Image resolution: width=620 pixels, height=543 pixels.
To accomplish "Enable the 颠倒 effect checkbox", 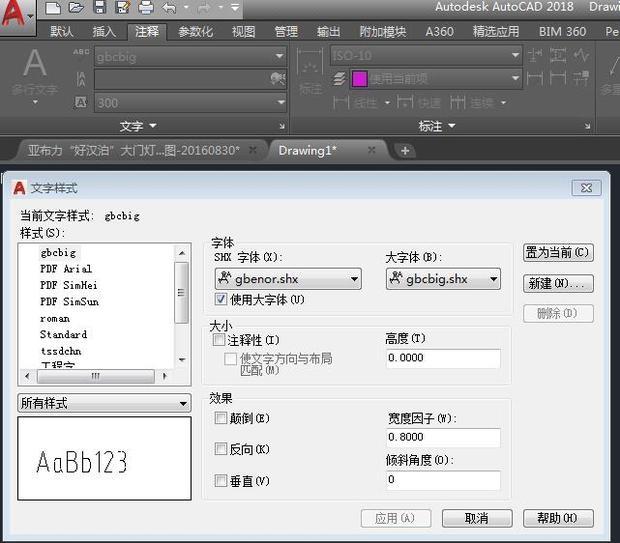I will coord(221,418).
